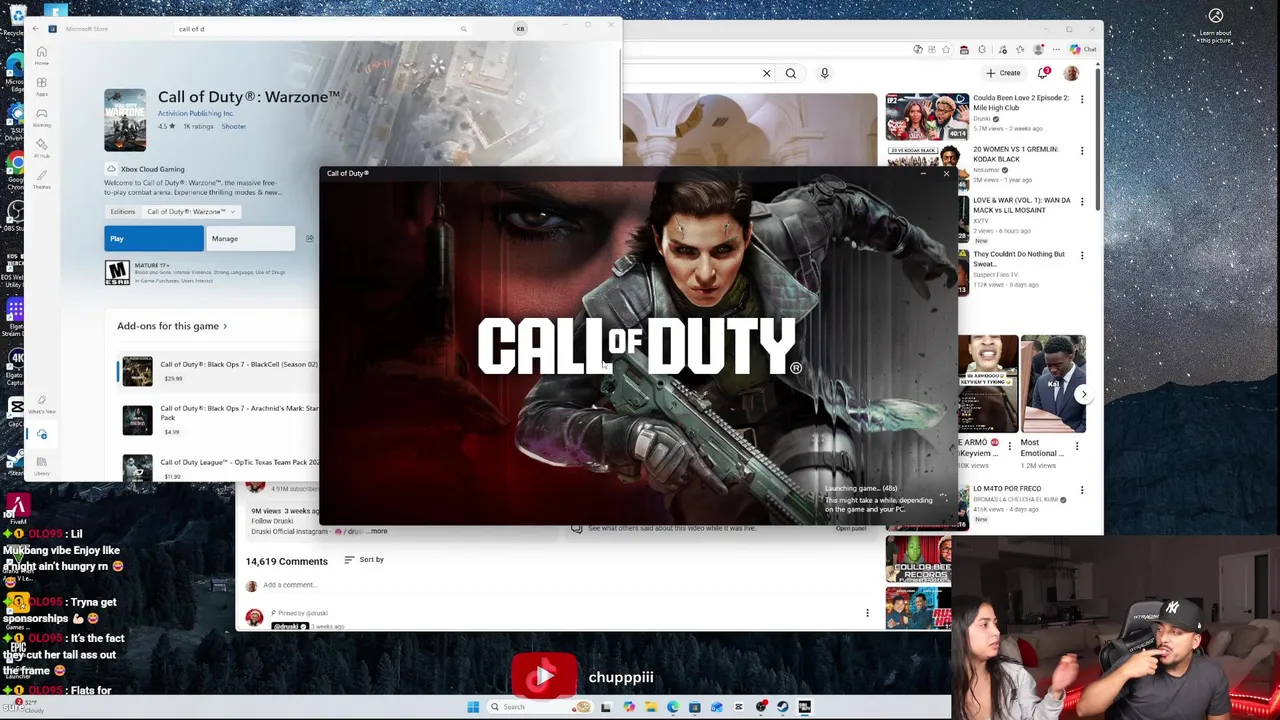
Task: Open They Couldn't Do Nothing But Sweat video
Action: click(1019, 259)
